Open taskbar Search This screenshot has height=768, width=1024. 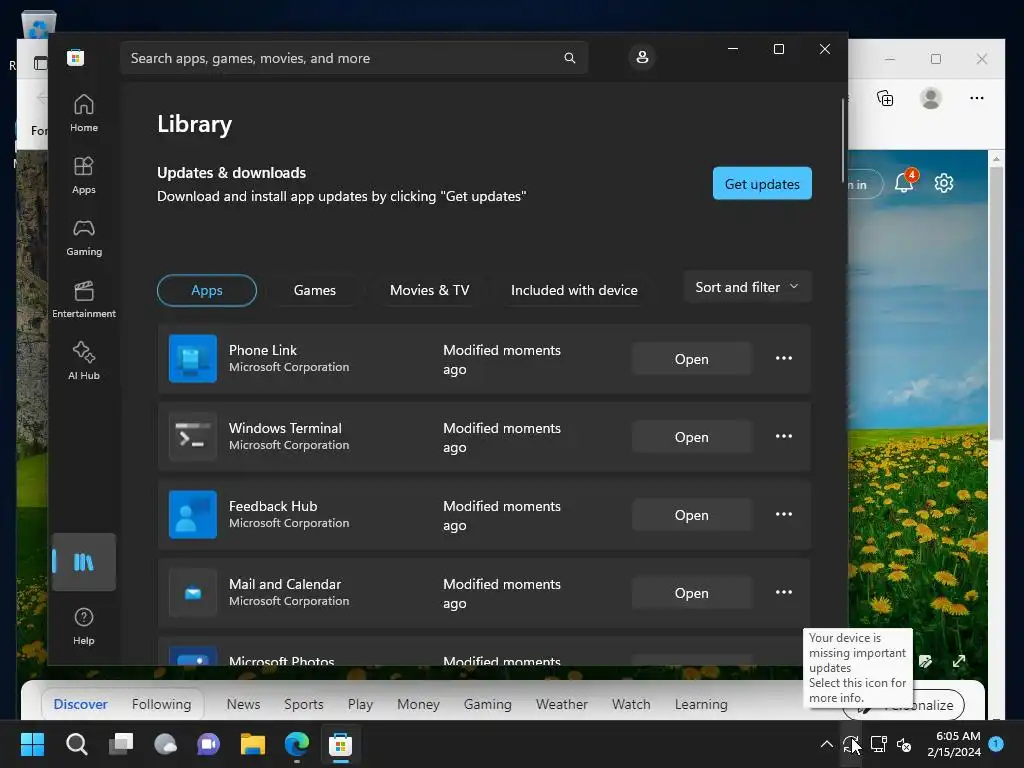coord(76,744)
